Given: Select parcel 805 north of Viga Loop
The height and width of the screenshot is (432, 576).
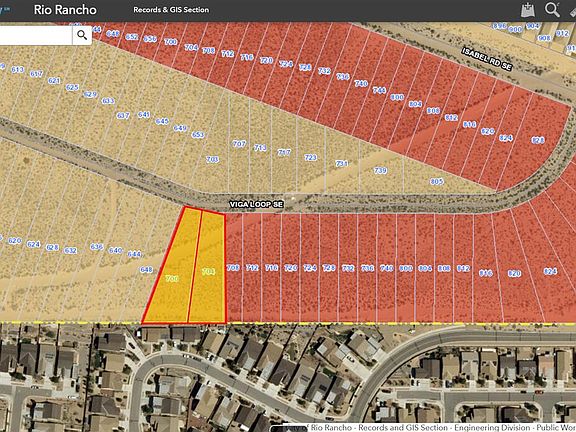Looking at the screenshot, I should [437, 181].
